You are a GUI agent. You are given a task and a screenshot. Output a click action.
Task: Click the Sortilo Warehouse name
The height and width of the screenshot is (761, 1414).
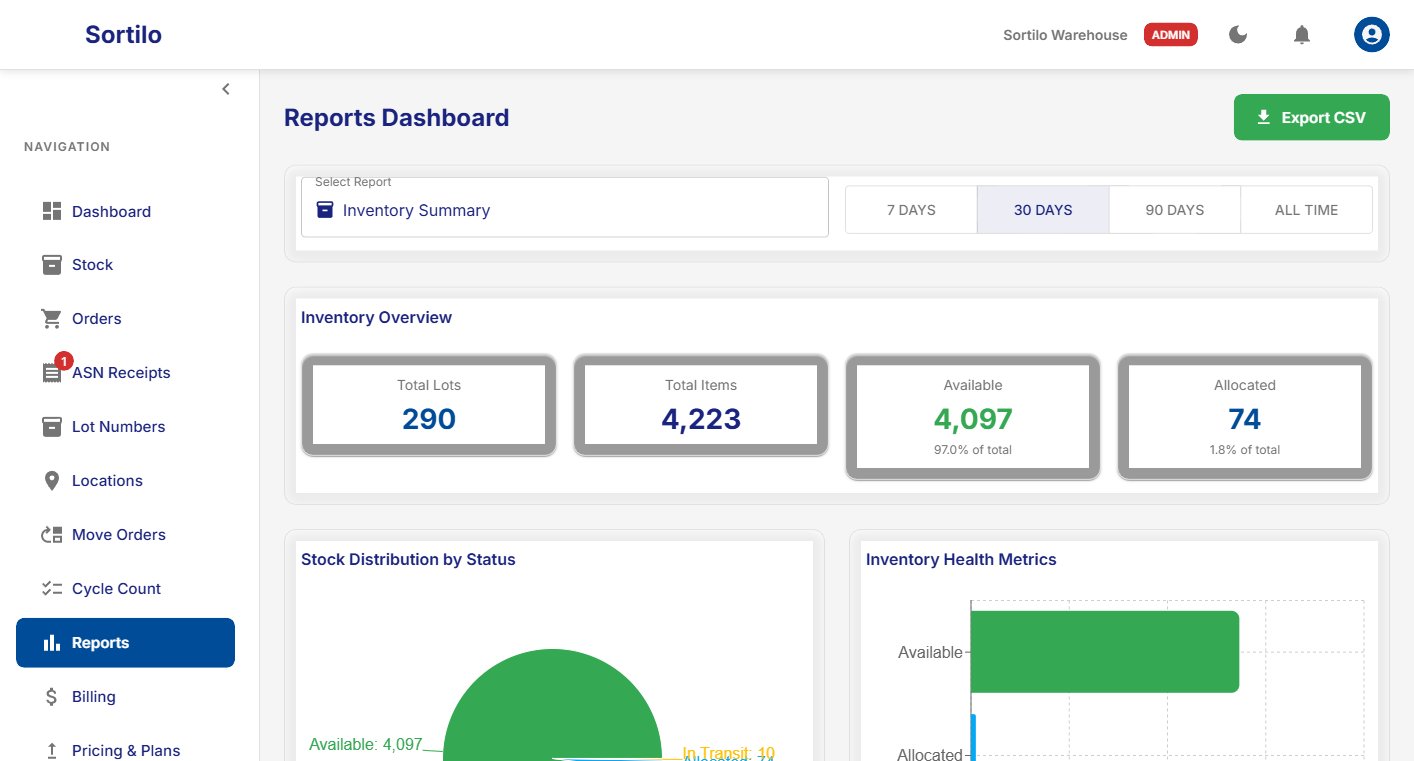pyautogui.click(x=1065, y=35)
